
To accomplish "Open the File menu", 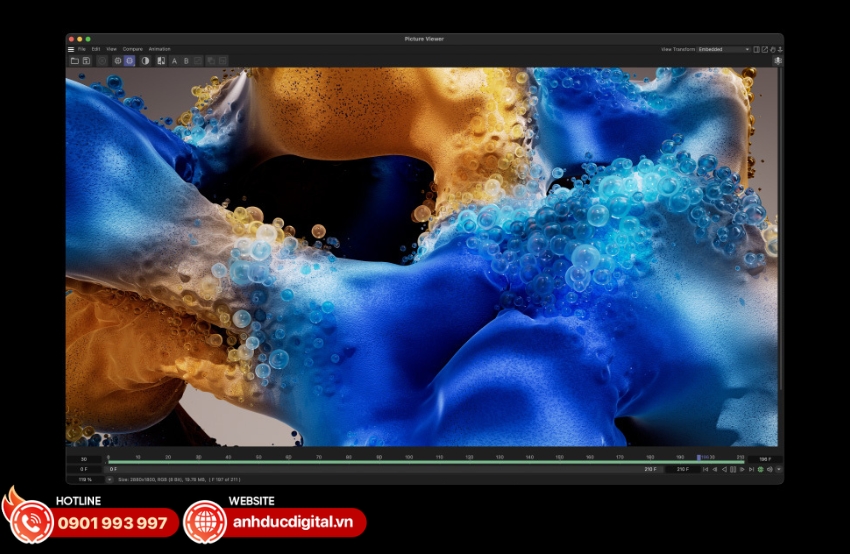I will coord(82,49).
